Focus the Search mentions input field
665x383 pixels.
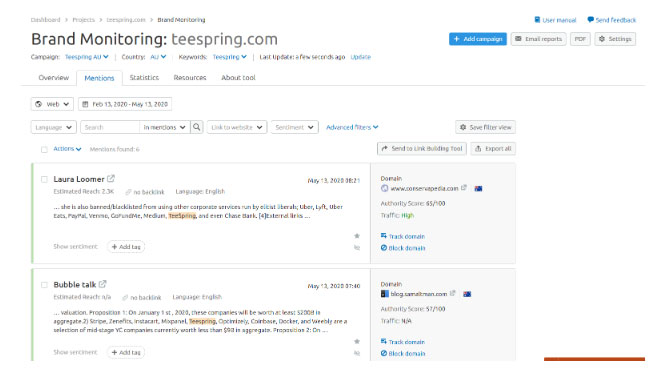click(x=110, y=127)
